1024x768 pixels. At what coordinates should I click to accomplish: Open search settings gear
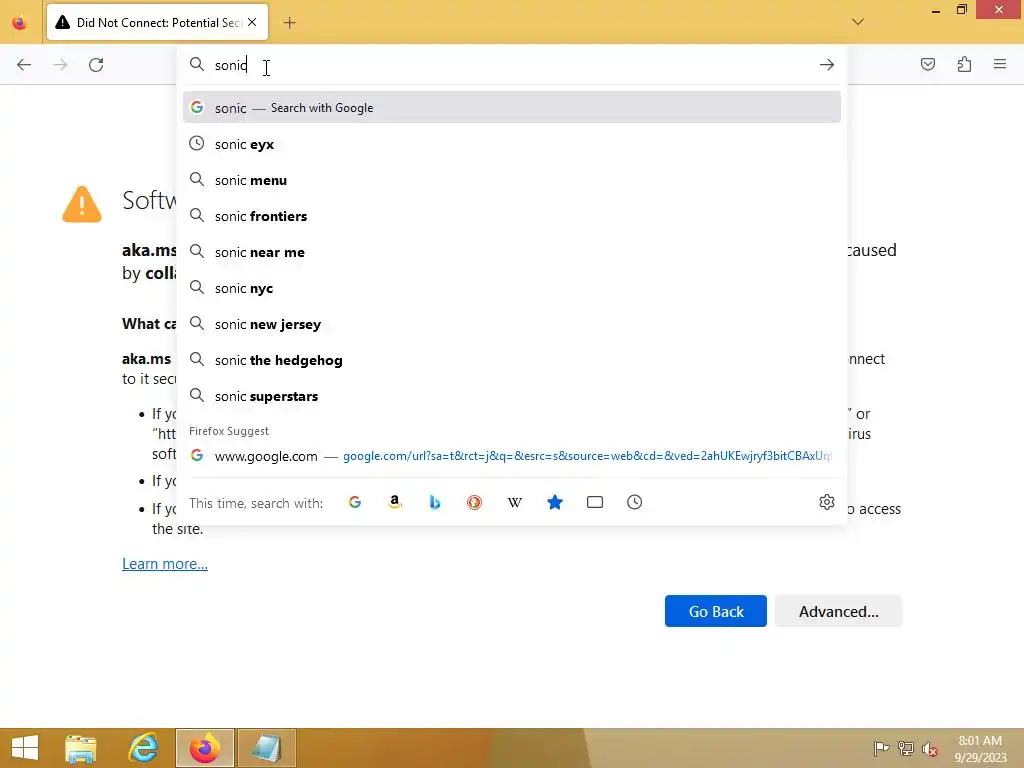coord(827,502)
